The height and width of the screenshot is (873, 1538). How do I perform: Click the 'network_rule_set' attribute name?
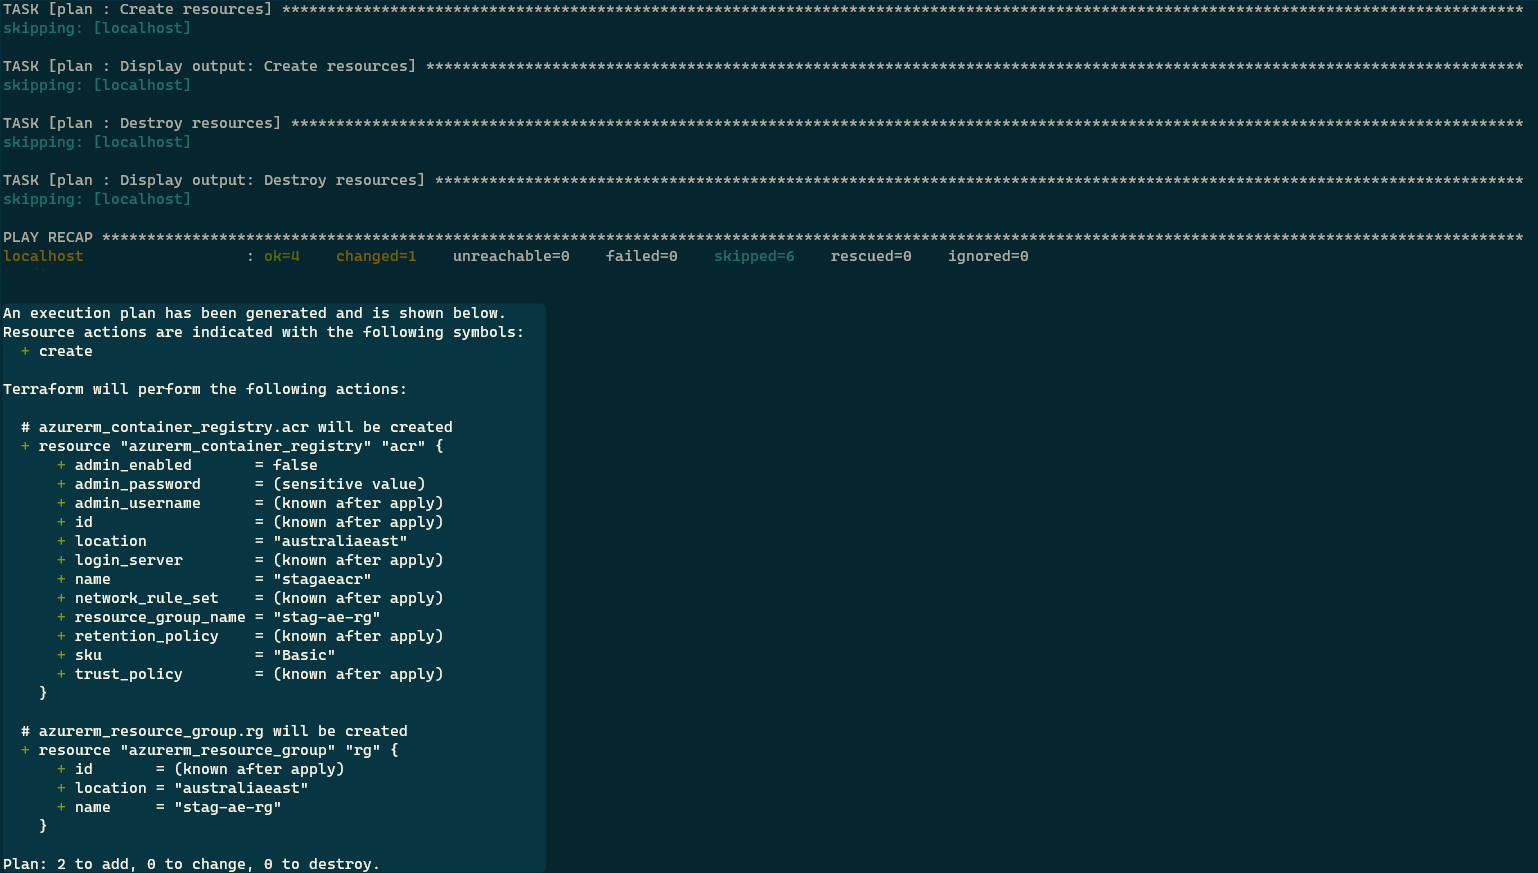click(x=147, y=598)
